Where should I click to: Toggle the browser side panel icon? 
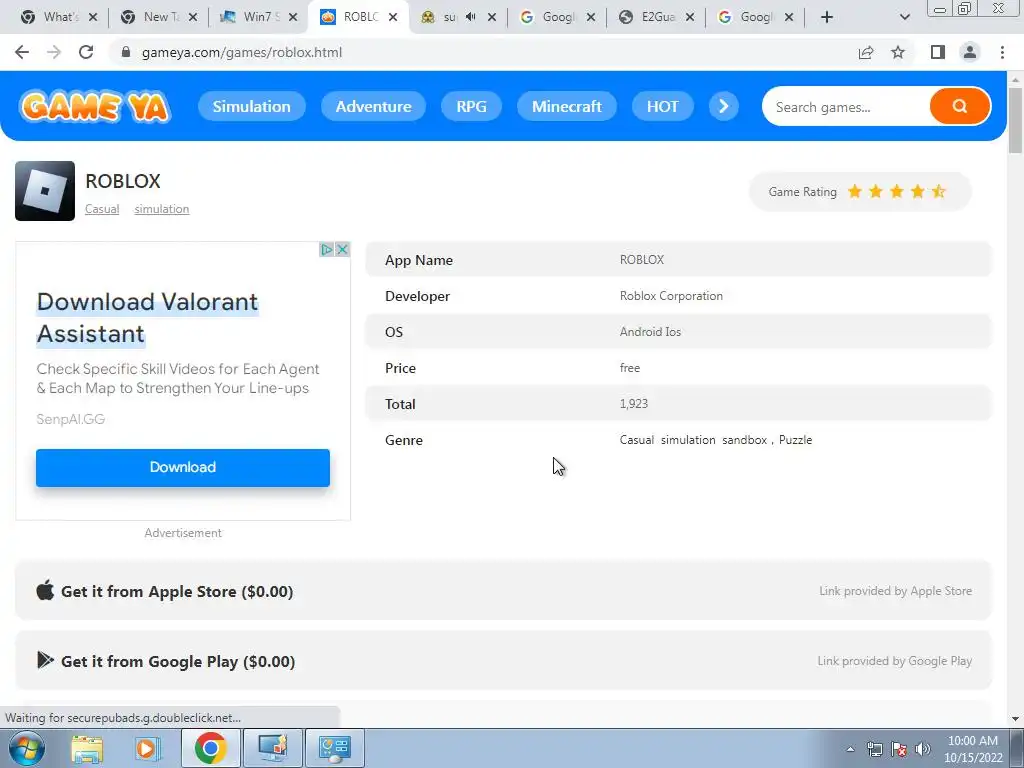(x=938, y=52)
